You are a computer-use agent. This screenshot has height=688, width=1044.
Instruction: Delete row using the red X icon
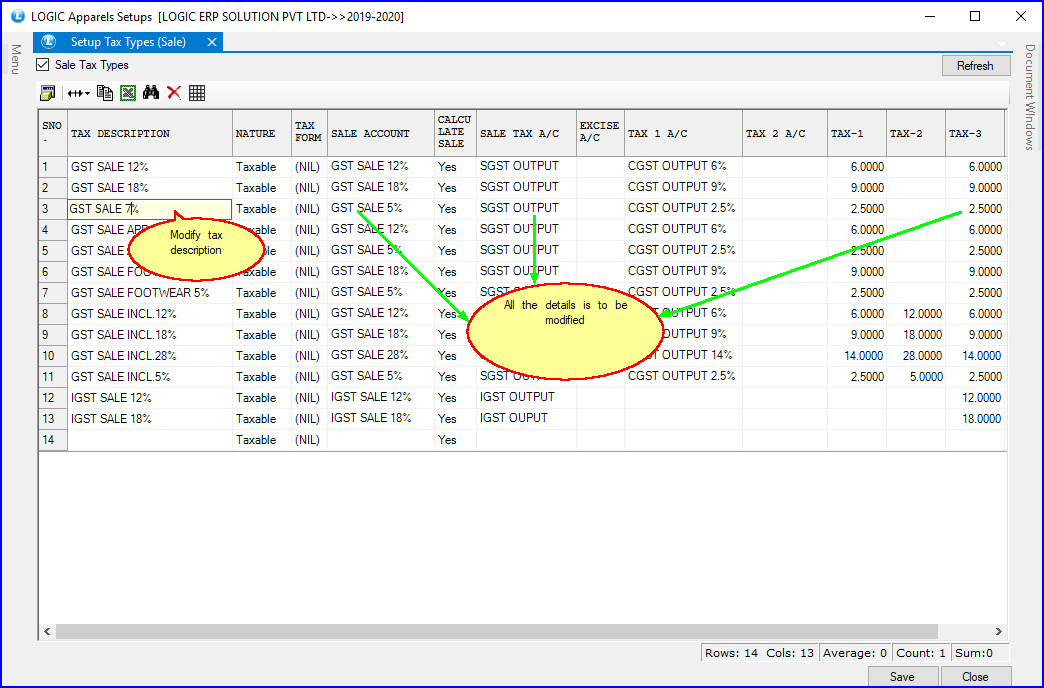[x=174, y=93]
